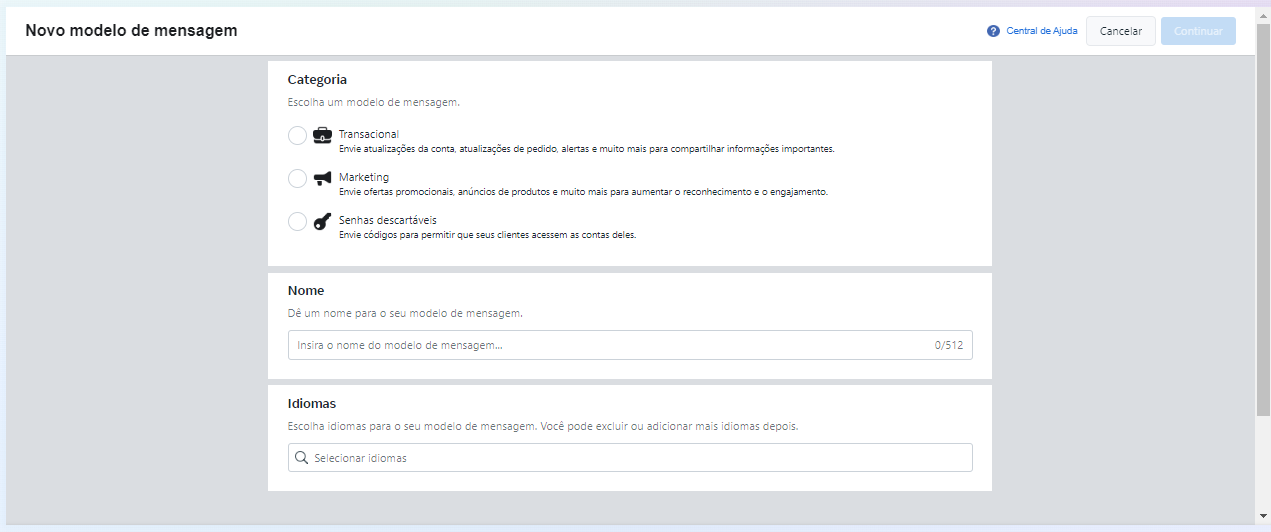Click the text 'Escolha um modelo de mensagem.'

[374, 102]
